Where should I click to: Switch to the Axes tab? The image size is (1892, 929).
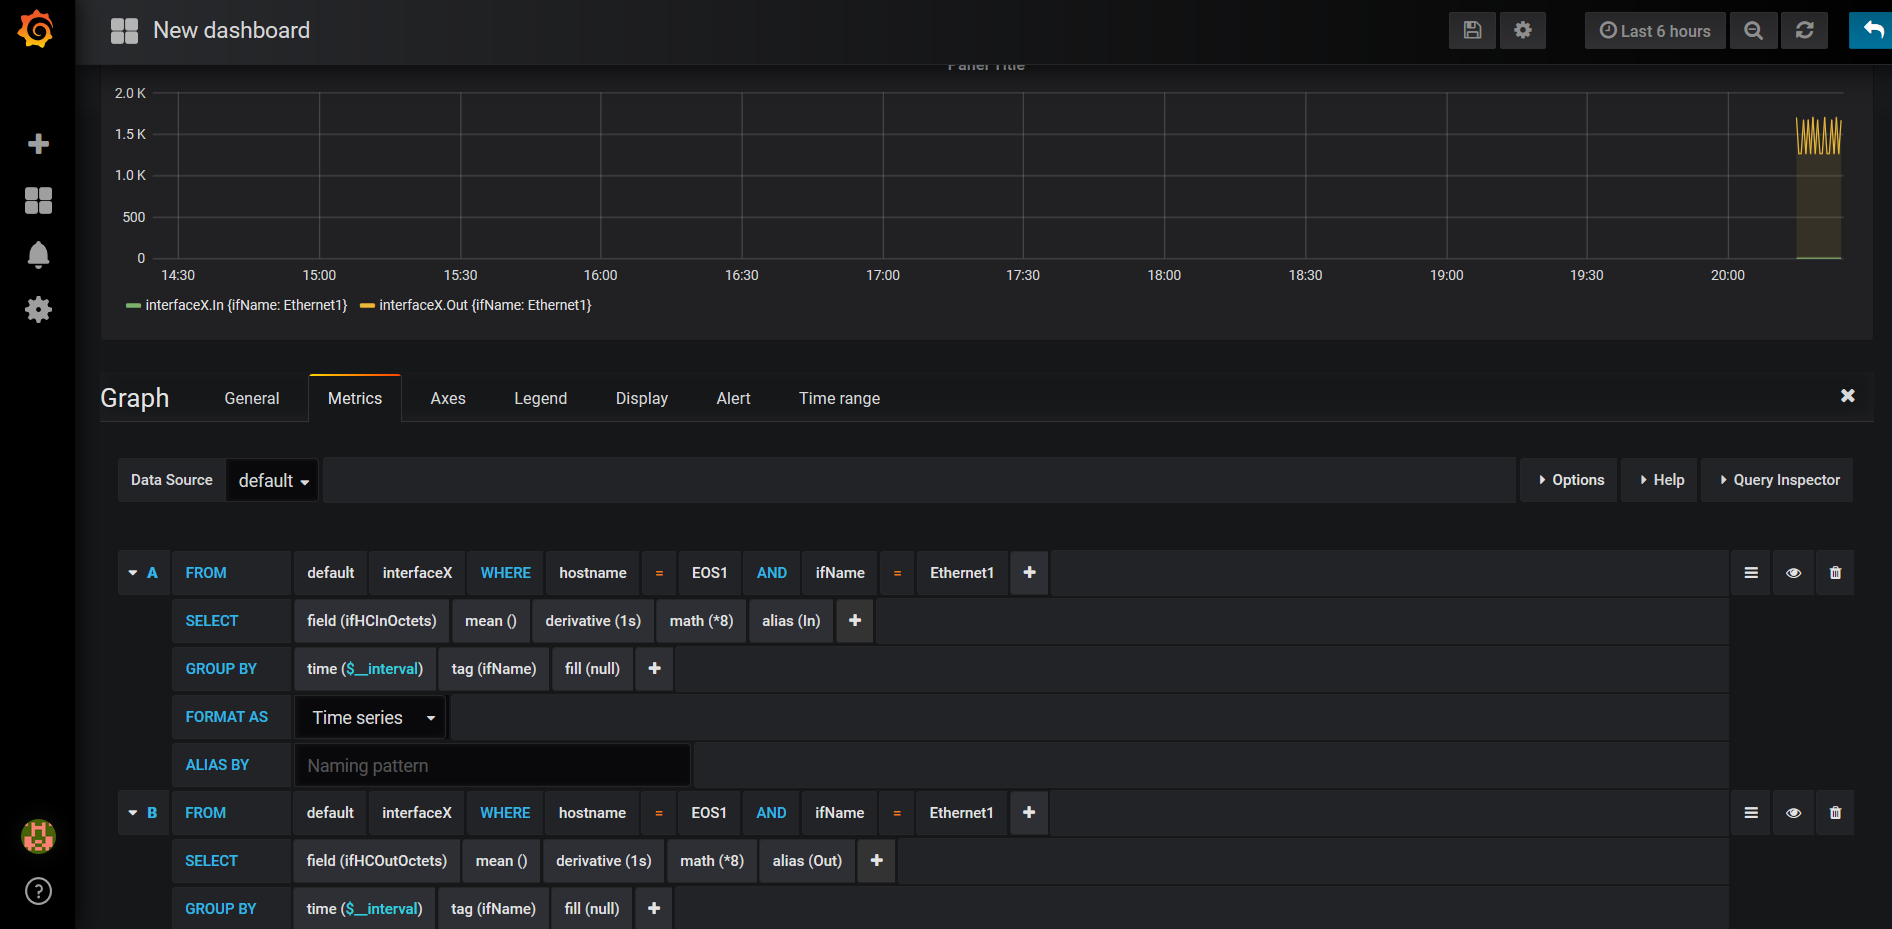[447, 398]
